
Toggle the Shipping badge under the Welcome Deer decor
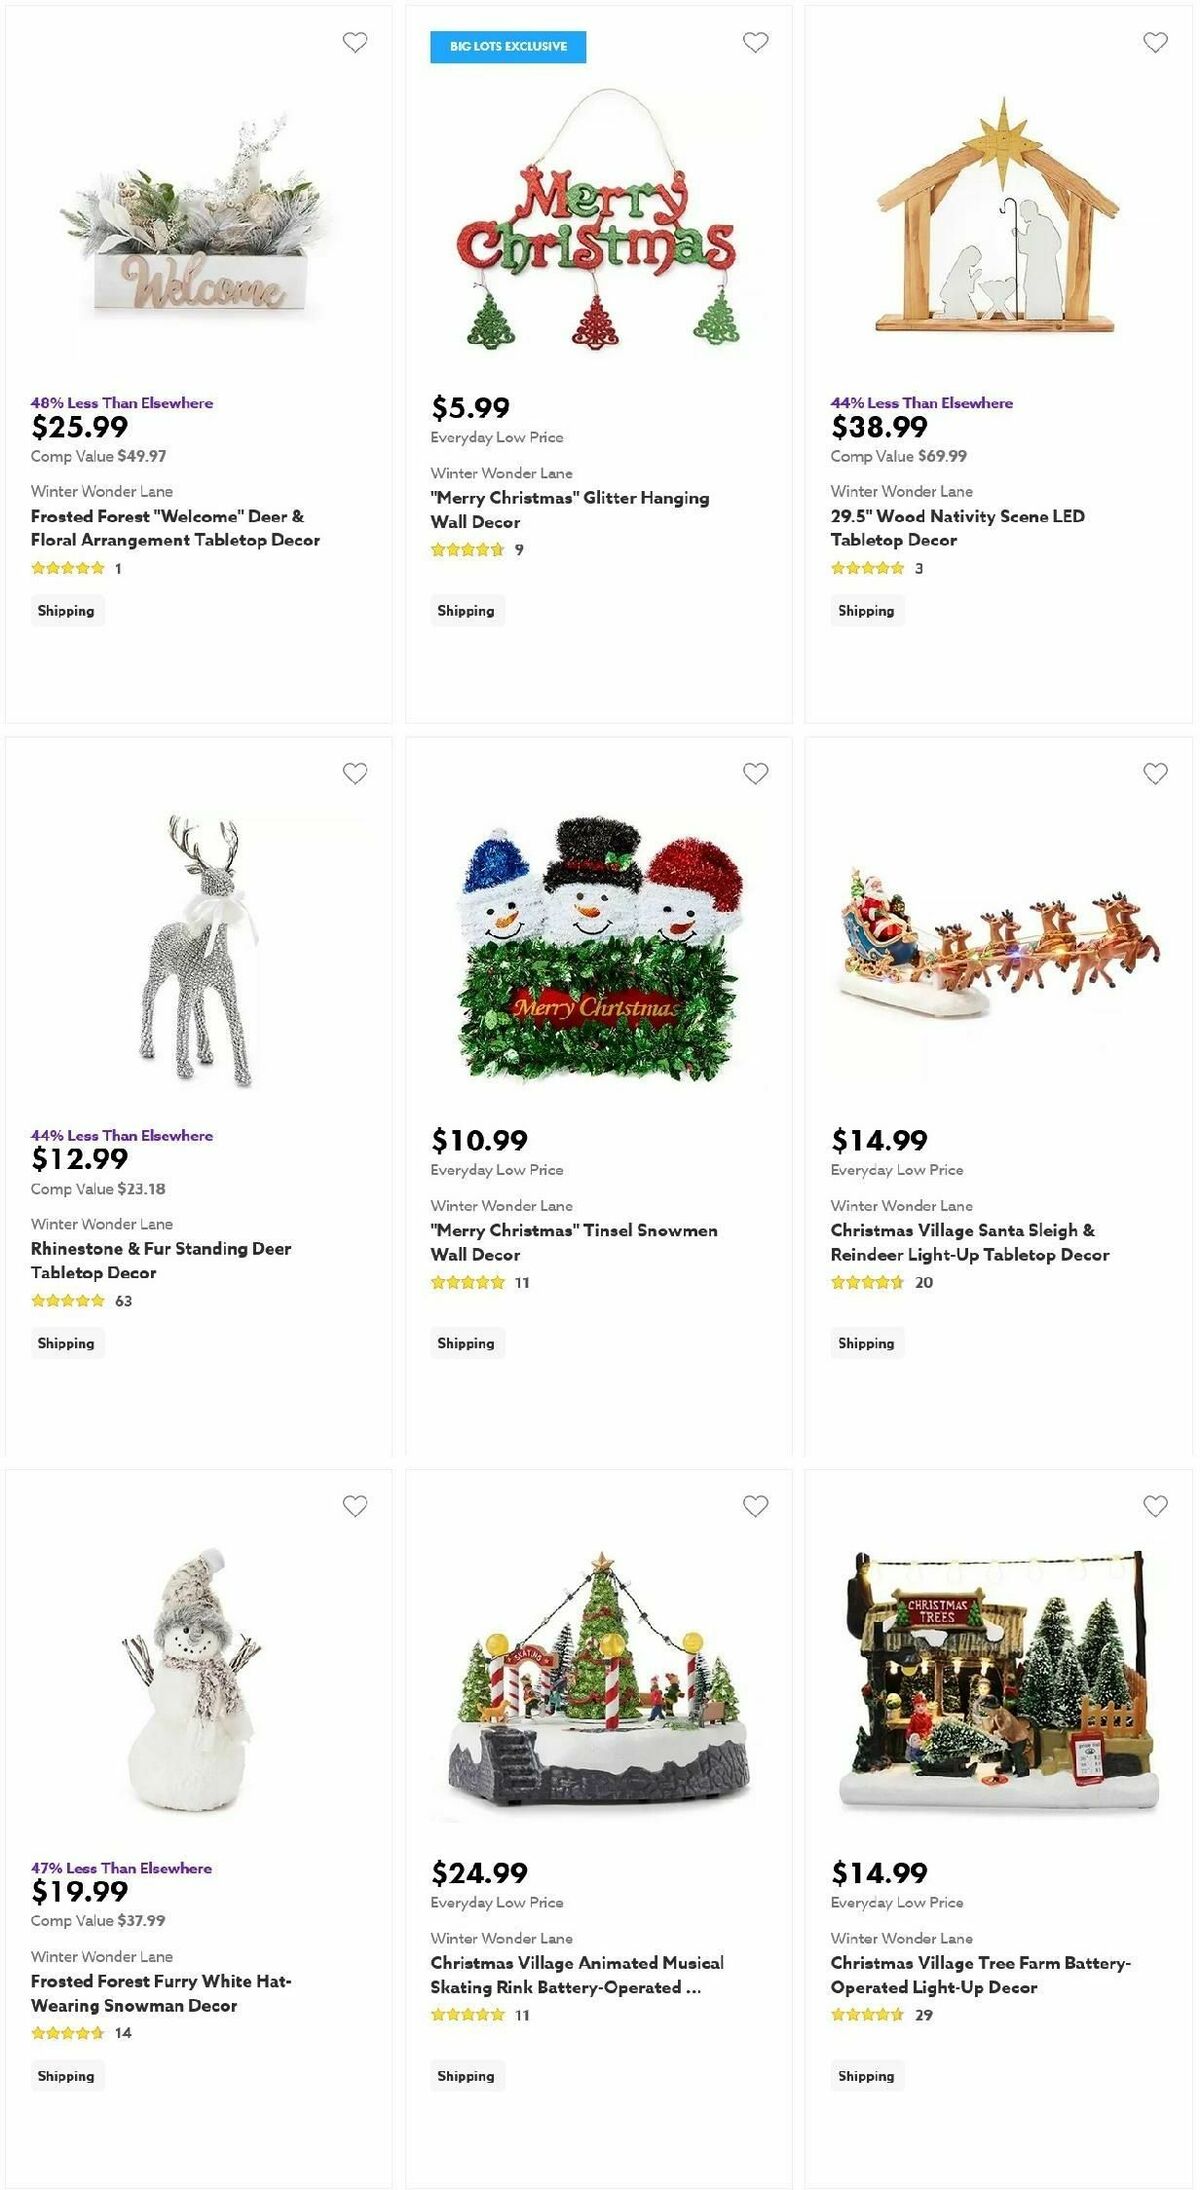pyautogui.click(x=66, y=610)
